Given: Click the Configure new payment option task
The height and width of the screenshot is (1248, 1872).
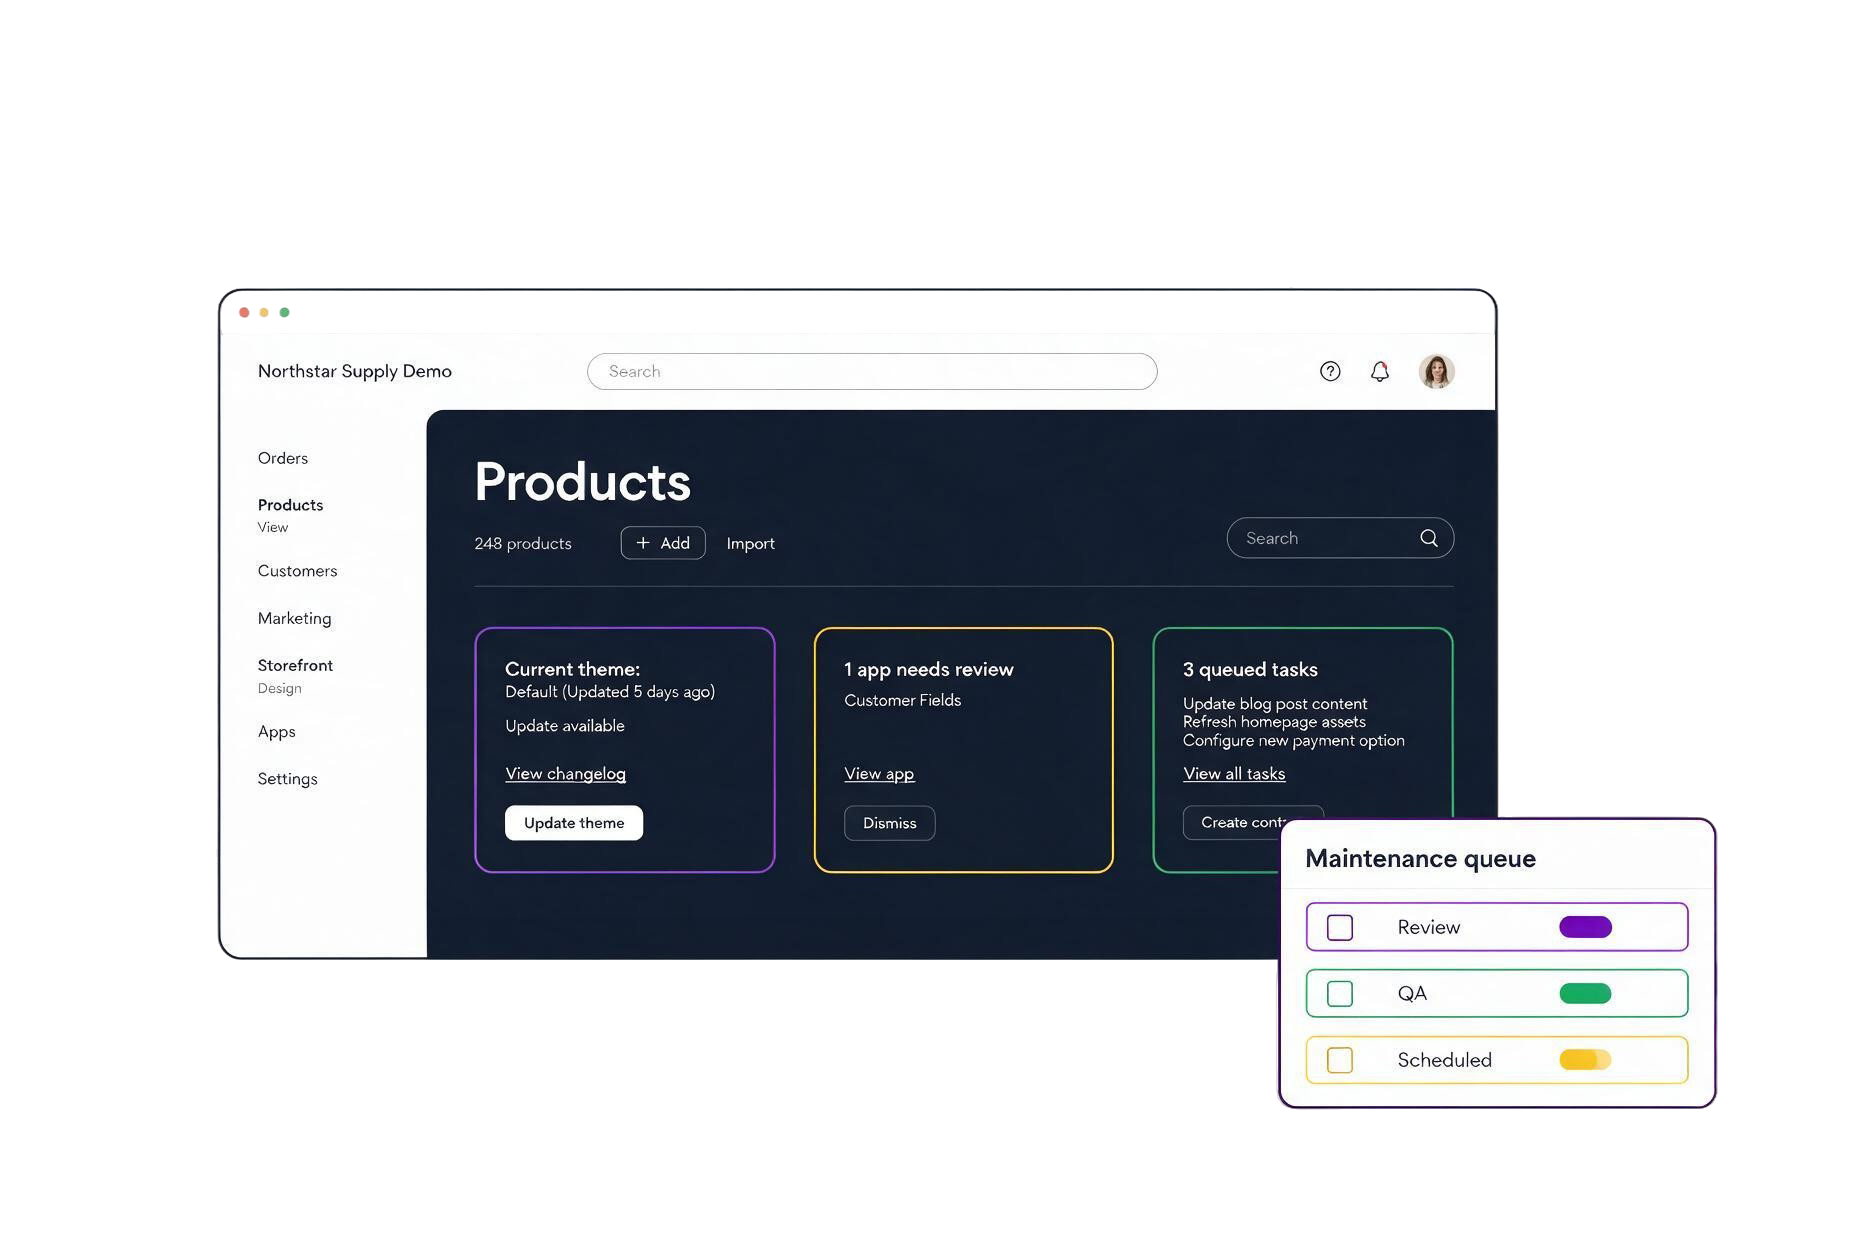Looking at the screenshot, I should 1293,741.
